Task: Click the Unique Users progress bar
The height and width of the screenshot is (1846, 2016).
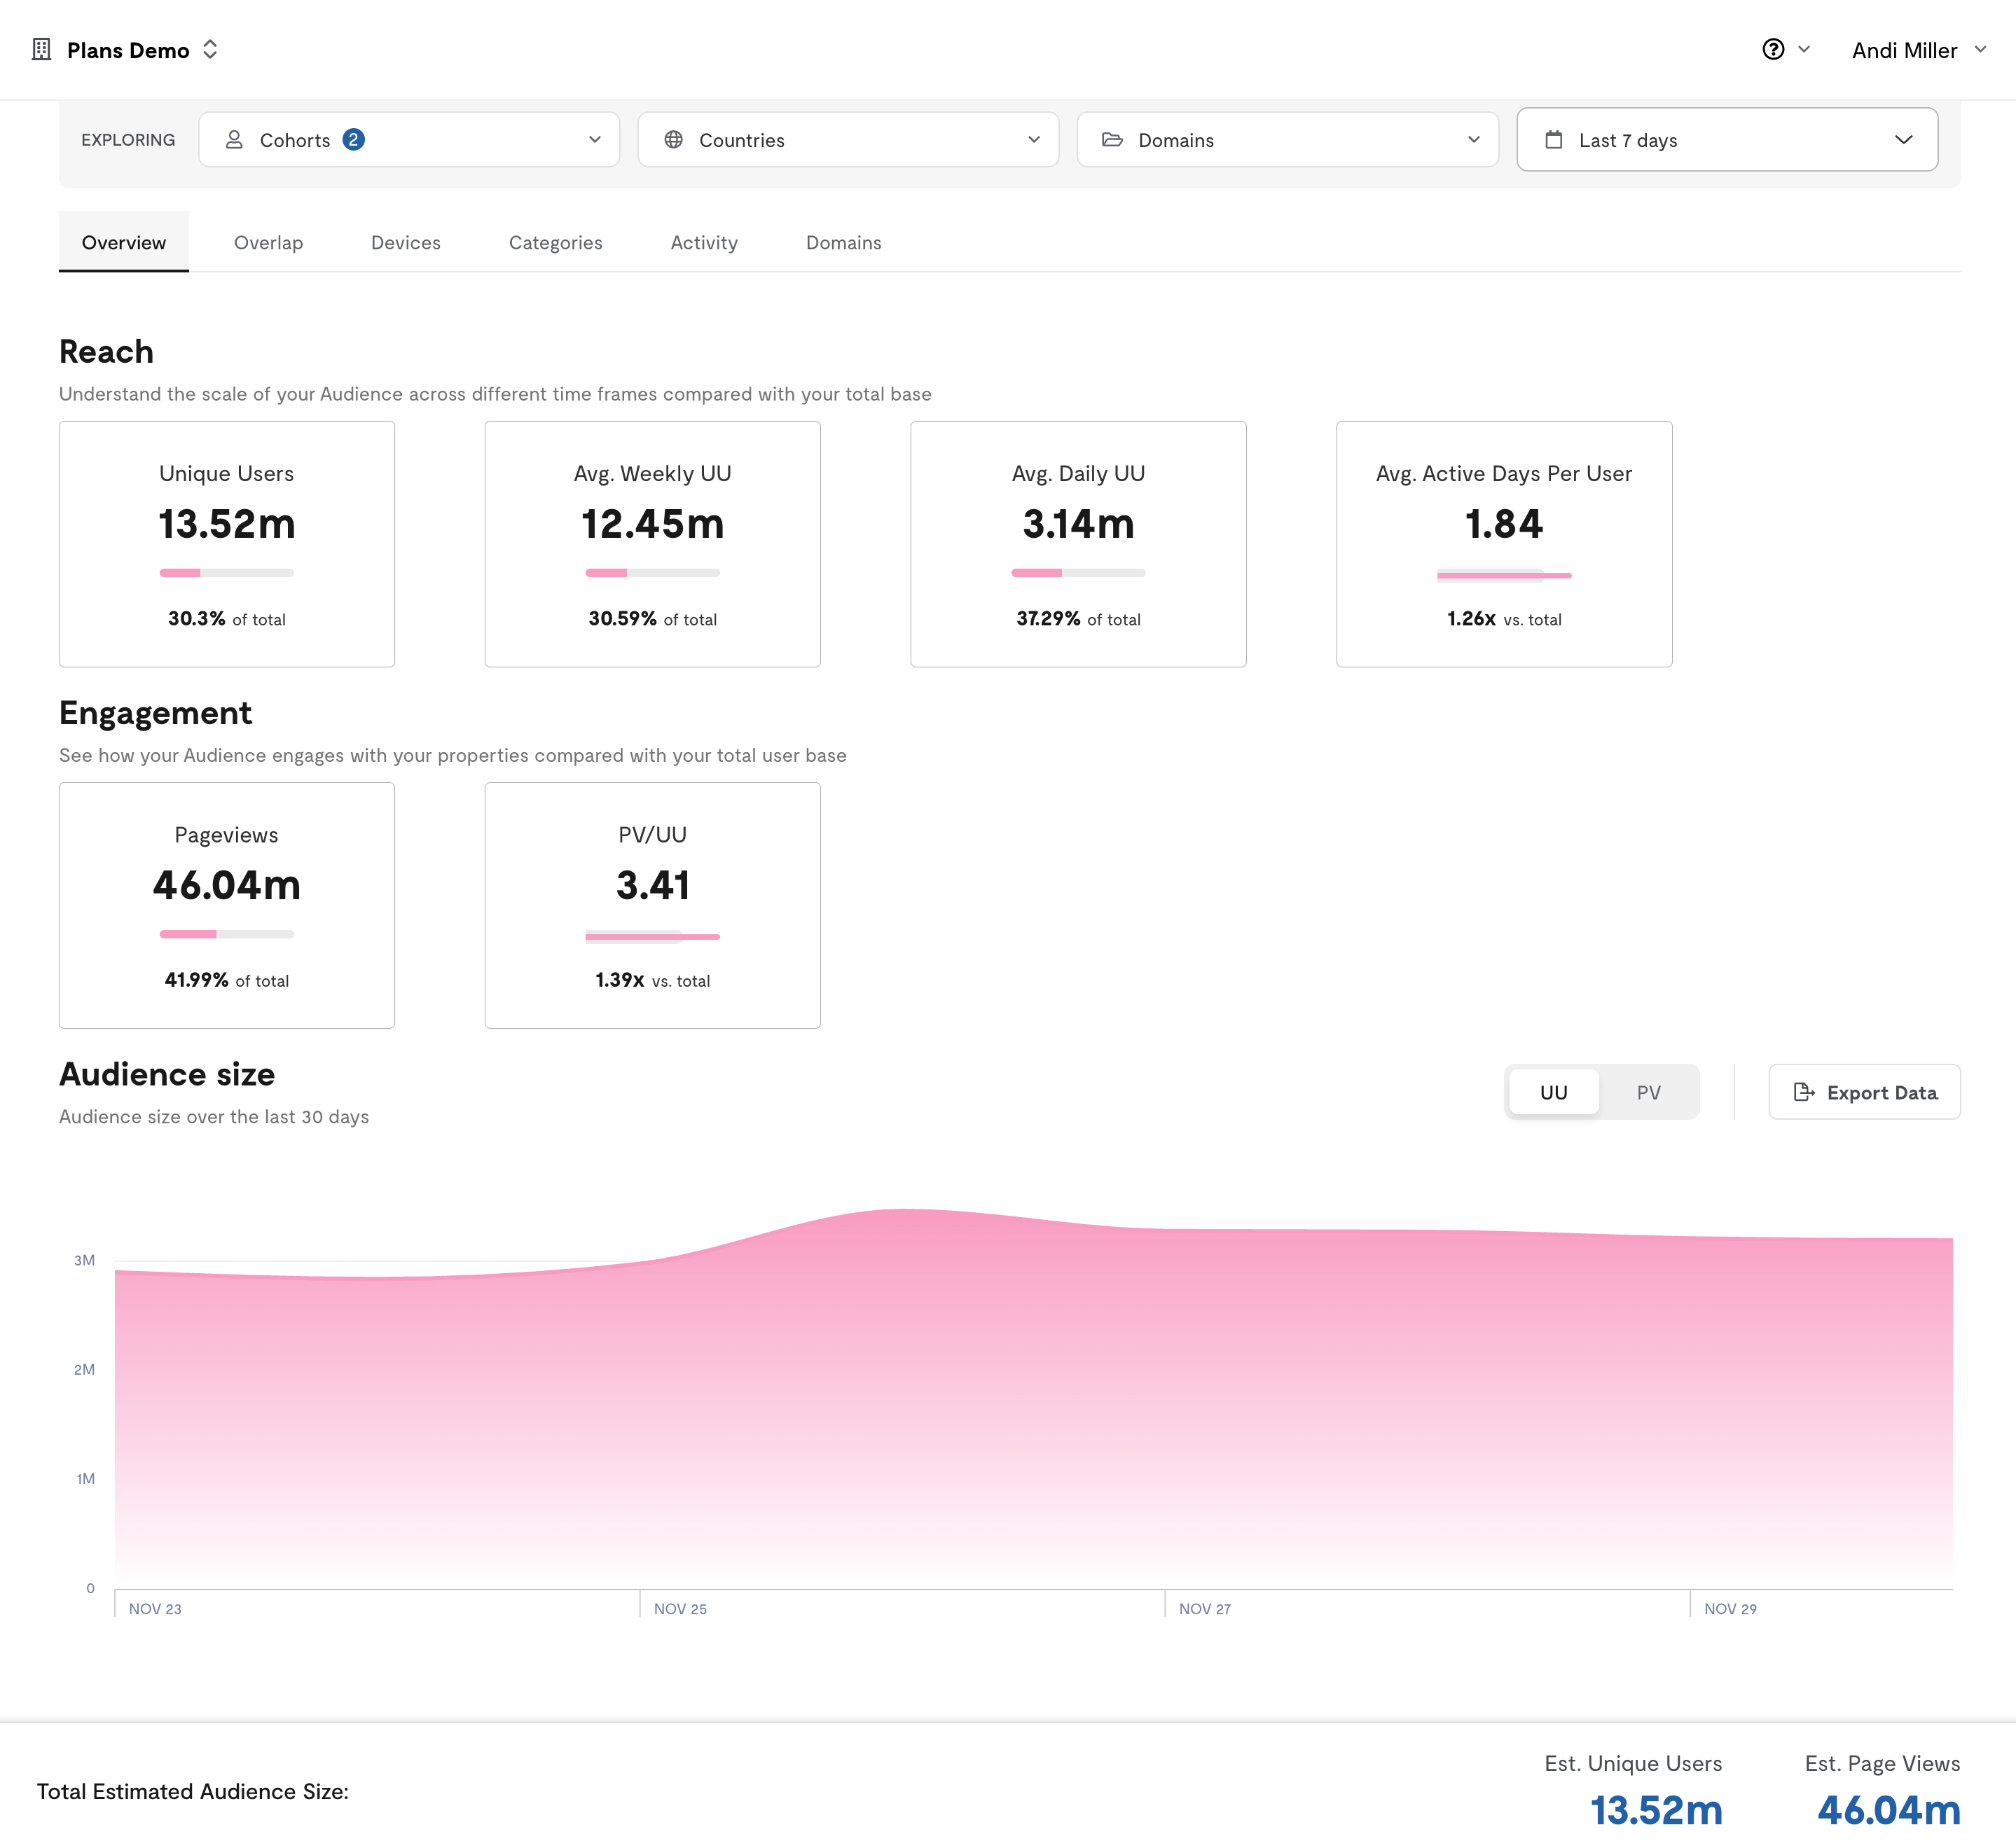Action: (x=227, y=573)
